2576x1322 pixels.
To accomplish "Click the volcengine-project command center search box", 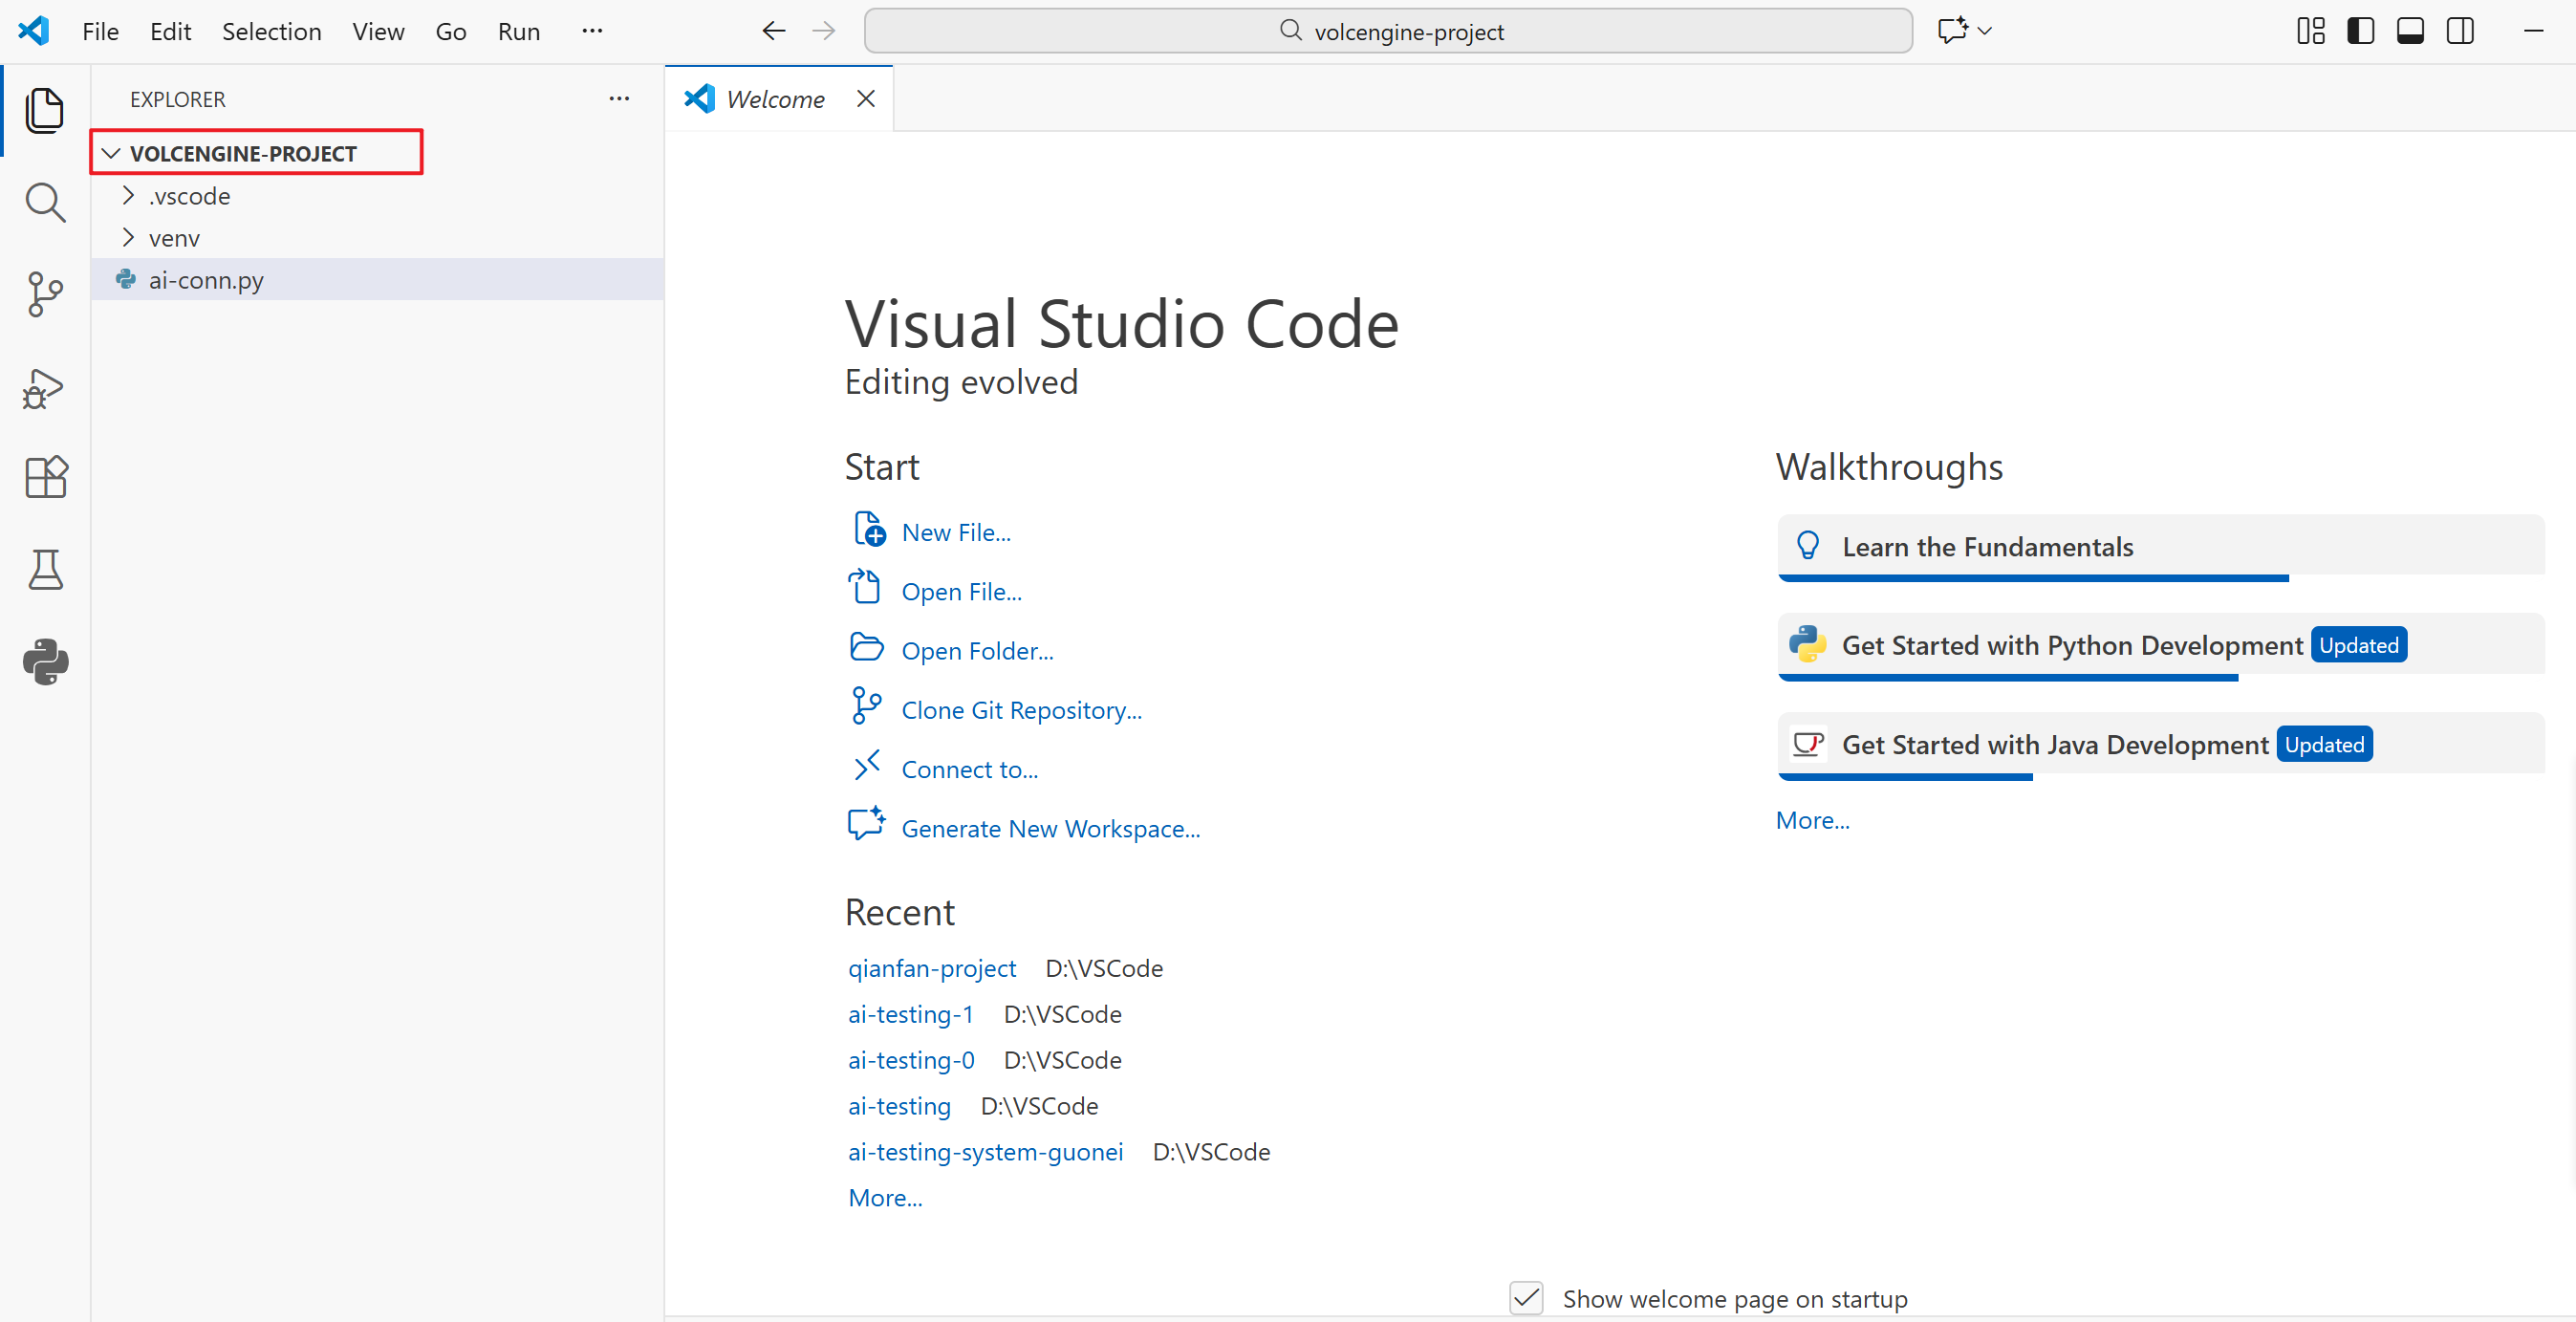I will [1388, 31].
